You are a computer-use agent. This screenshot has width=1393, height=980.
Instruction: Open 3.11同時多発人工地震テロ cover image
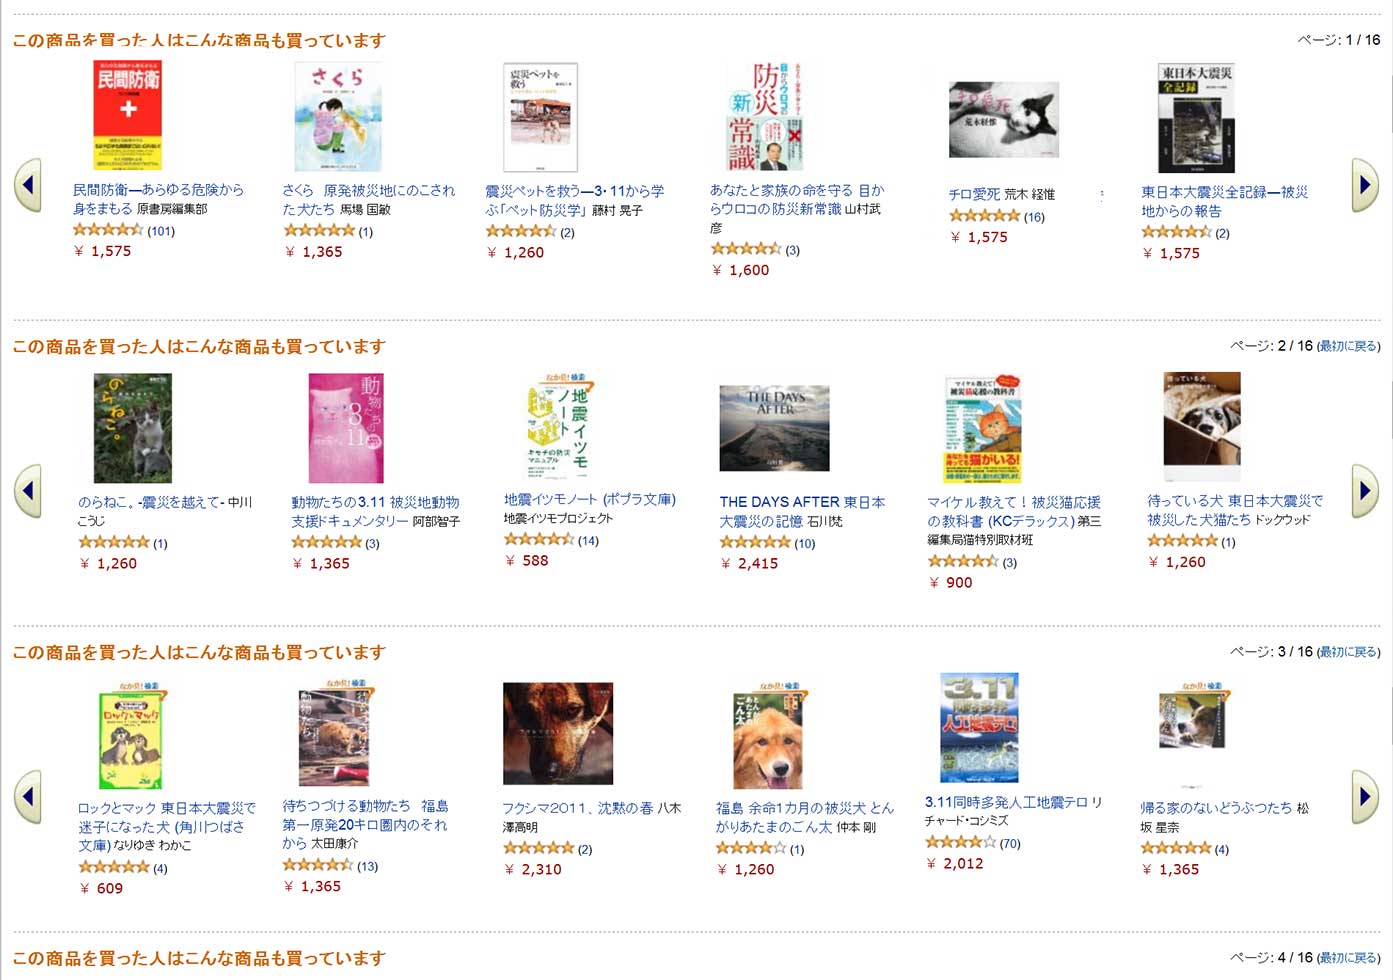[x=979, y=727]
